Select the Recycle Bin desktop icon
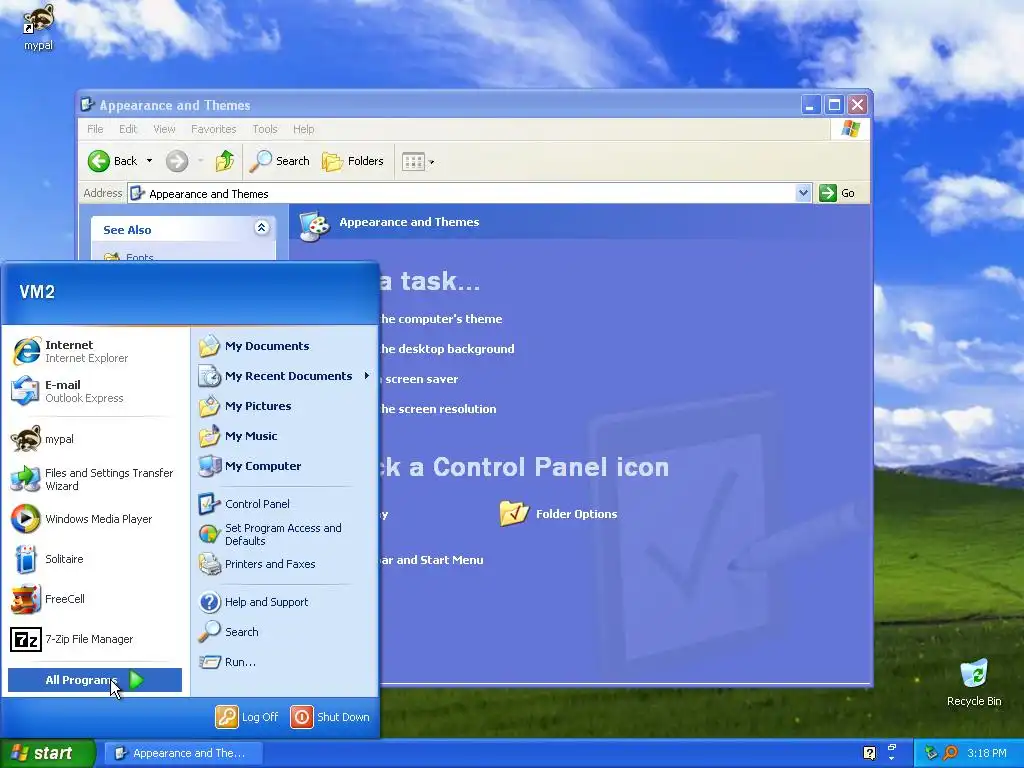This screenshot has height=768, width=1024. [x=974, y=682]
